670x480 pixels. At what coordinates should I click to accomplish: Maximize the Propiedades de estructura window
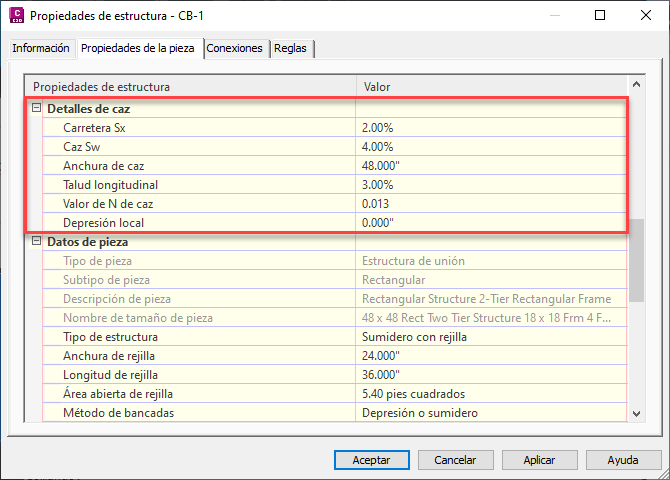tap(600, 15)
